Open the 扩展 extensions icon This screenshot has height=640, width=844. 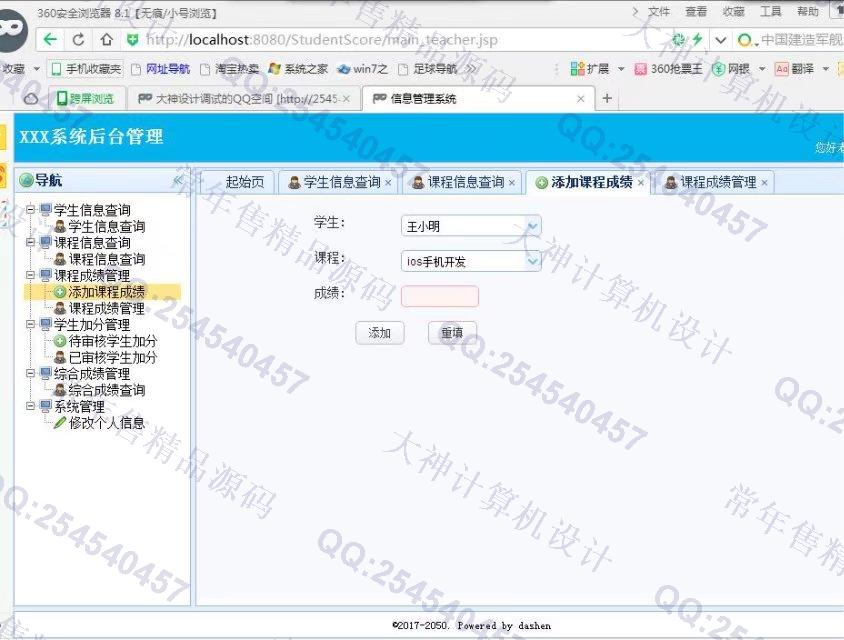tap(590, 69)
